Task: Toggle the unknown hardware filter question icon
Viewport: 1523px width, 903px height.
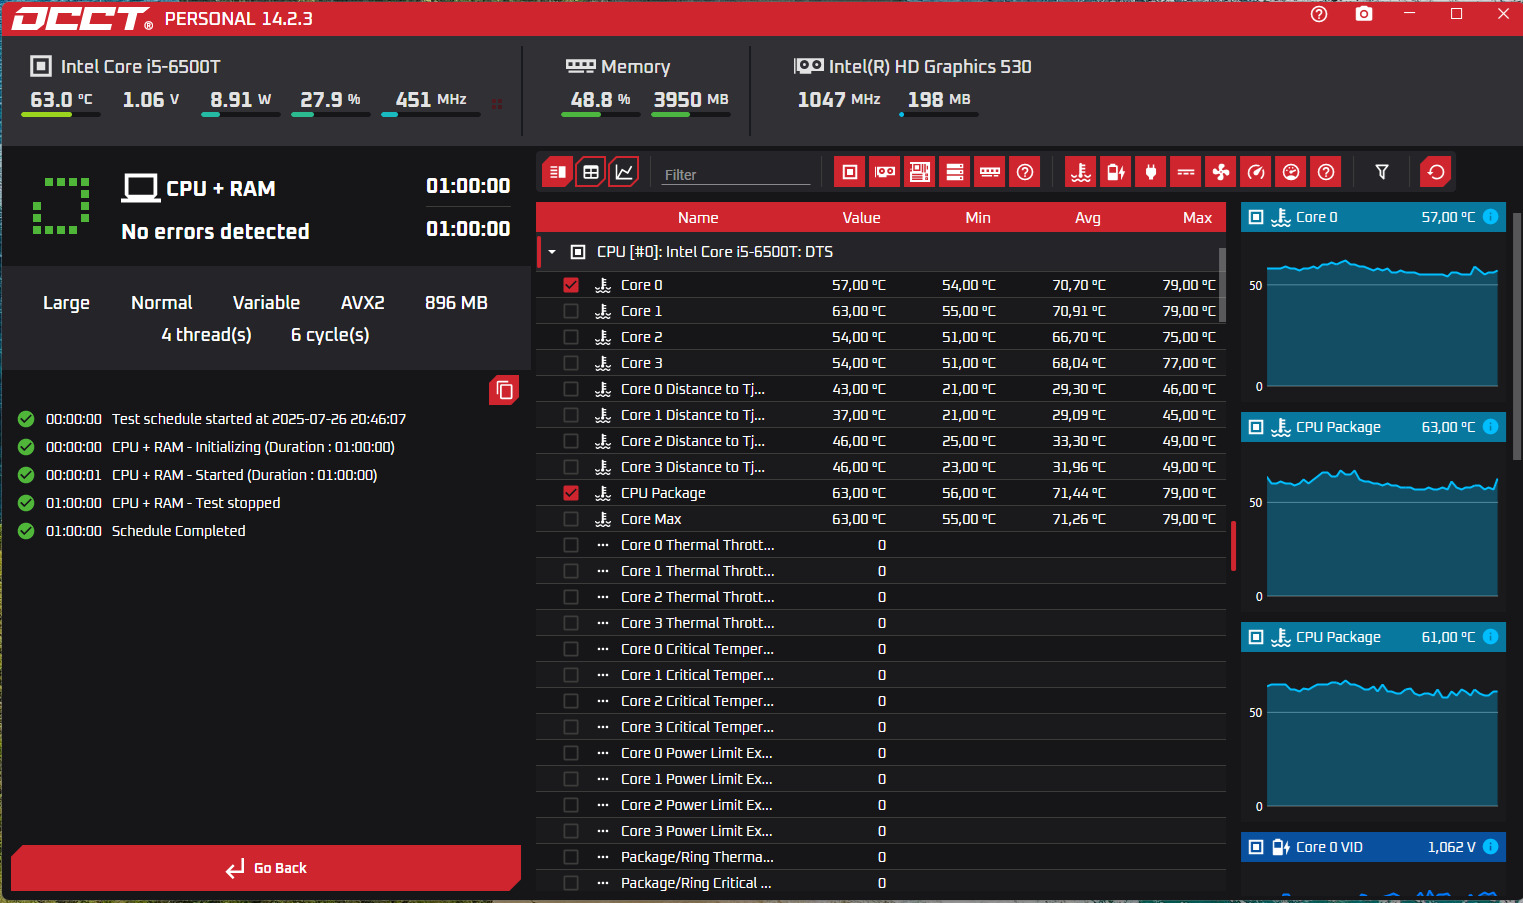Action: tap(1025, 172)
